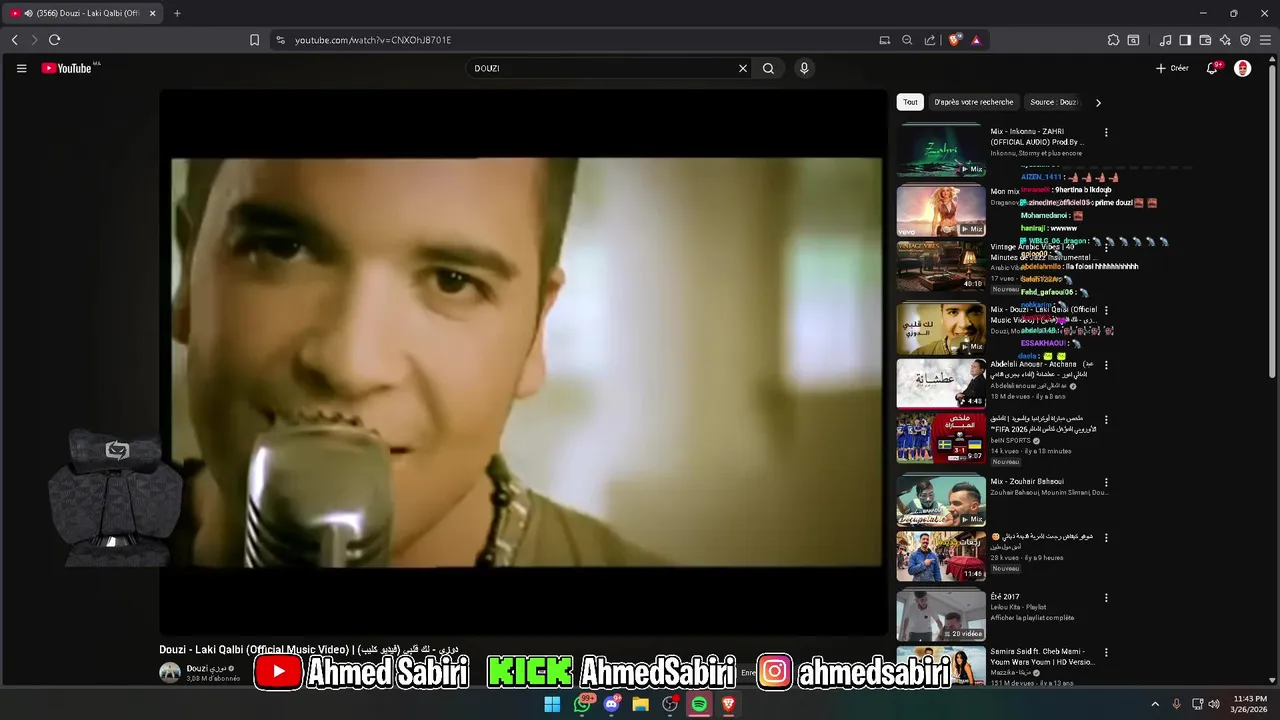Image resolution: width=1280 pixels, height=720 pixels.
Task: Select the 'Tout' filter chip
Action: click(x=910, y=102)
